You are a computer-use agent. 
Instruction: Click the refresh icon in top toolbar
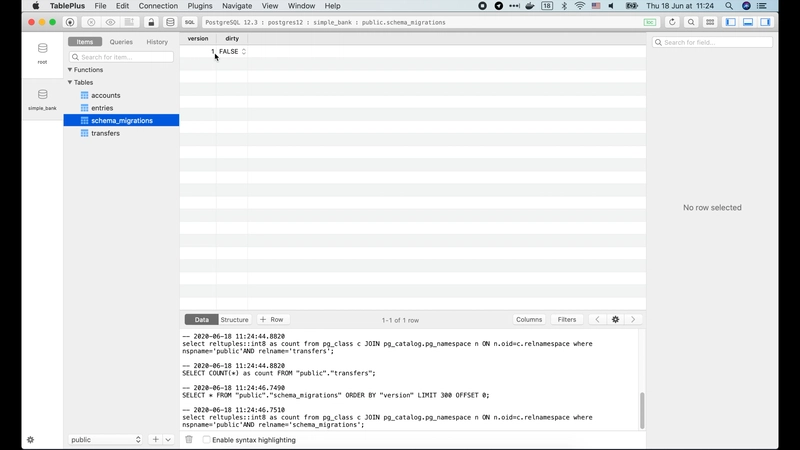click(672, 22)
